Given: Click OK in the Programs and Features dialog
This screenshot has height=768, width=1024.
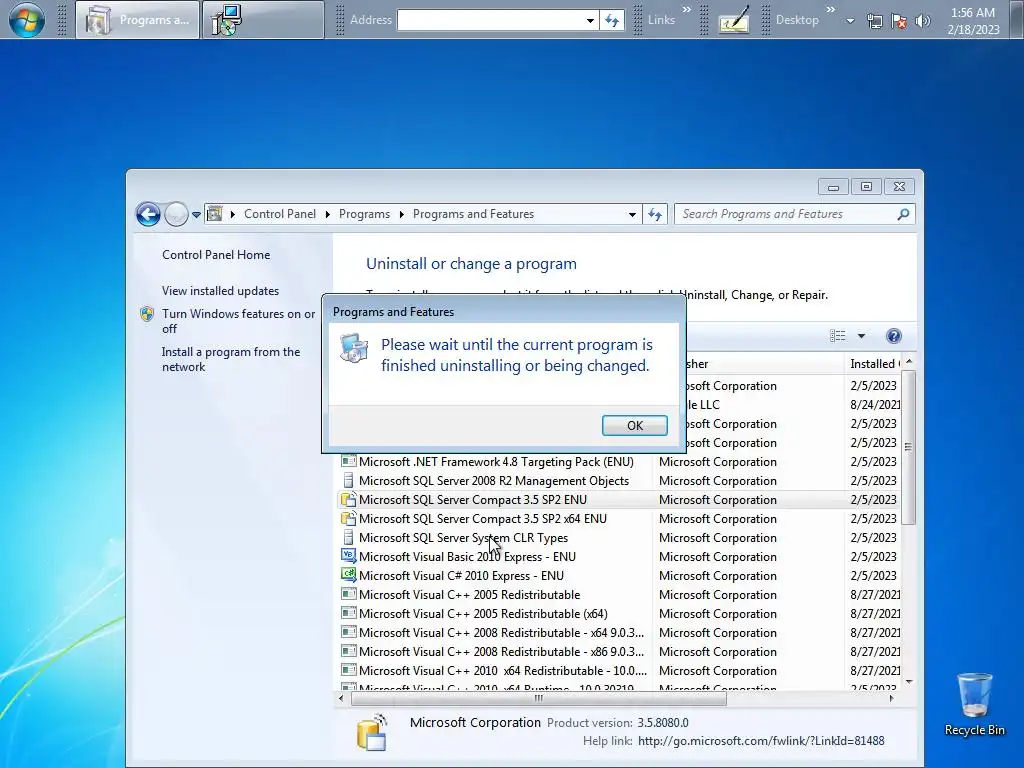Looking at the screenshot, I should click(x=634, y=425).
